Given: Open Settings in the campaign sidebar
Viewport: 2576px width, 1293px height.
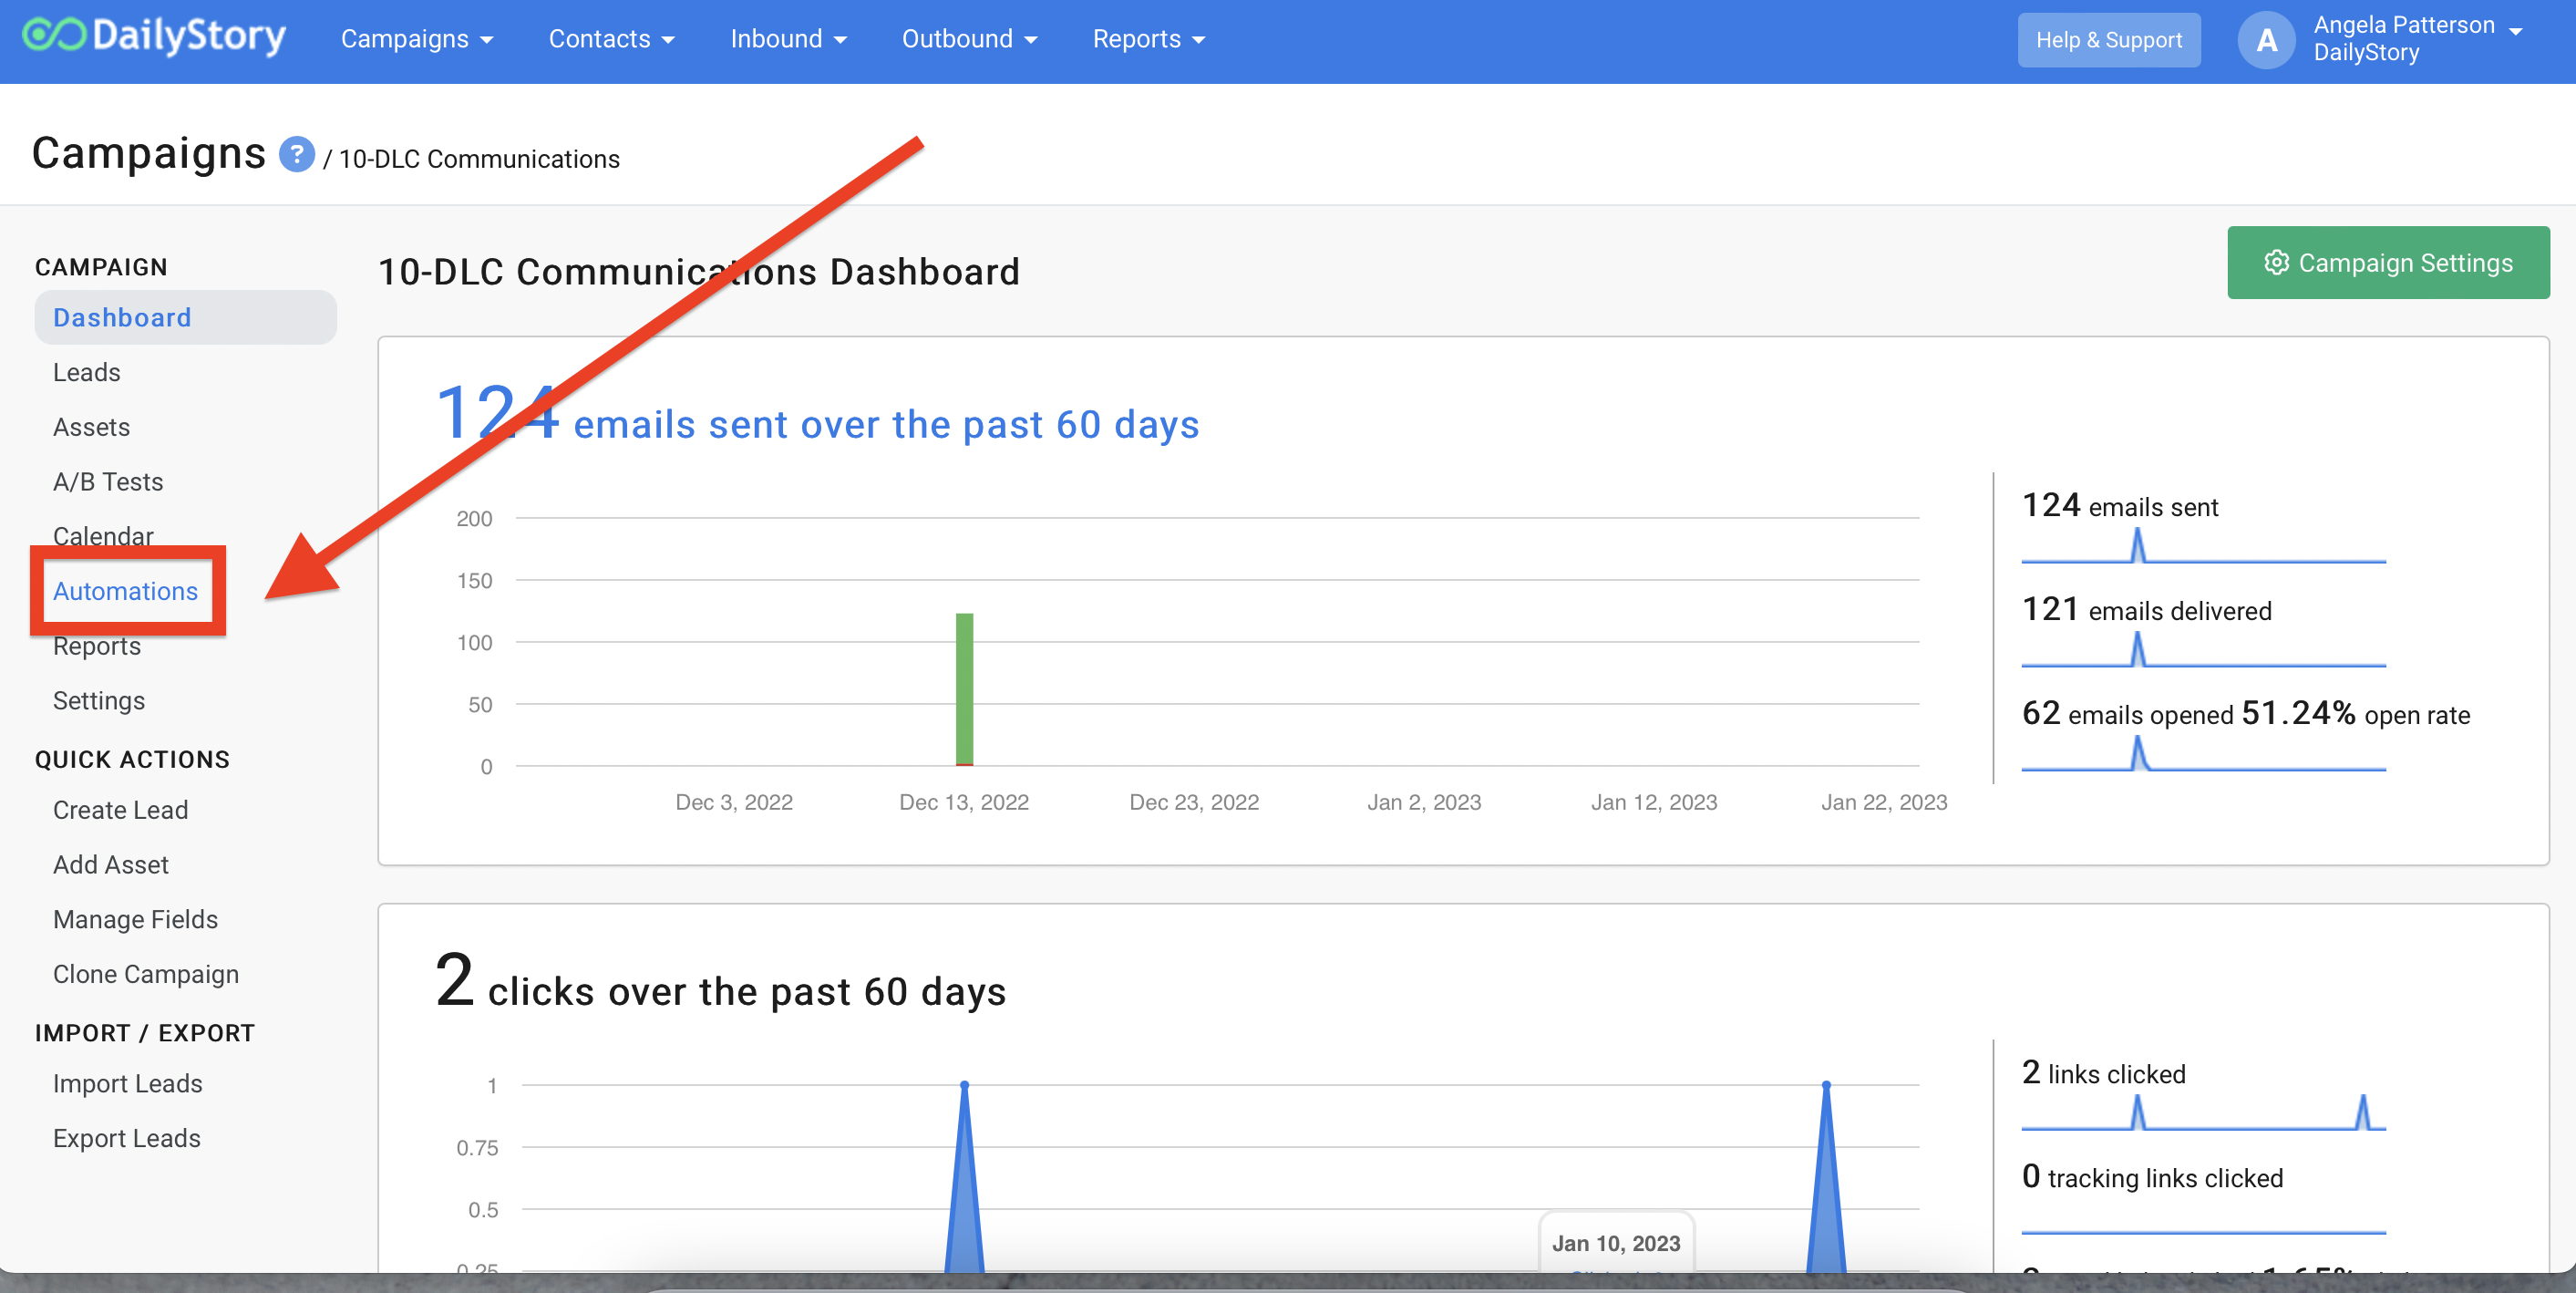Looking at the screenshot, I should click(99, 700).
